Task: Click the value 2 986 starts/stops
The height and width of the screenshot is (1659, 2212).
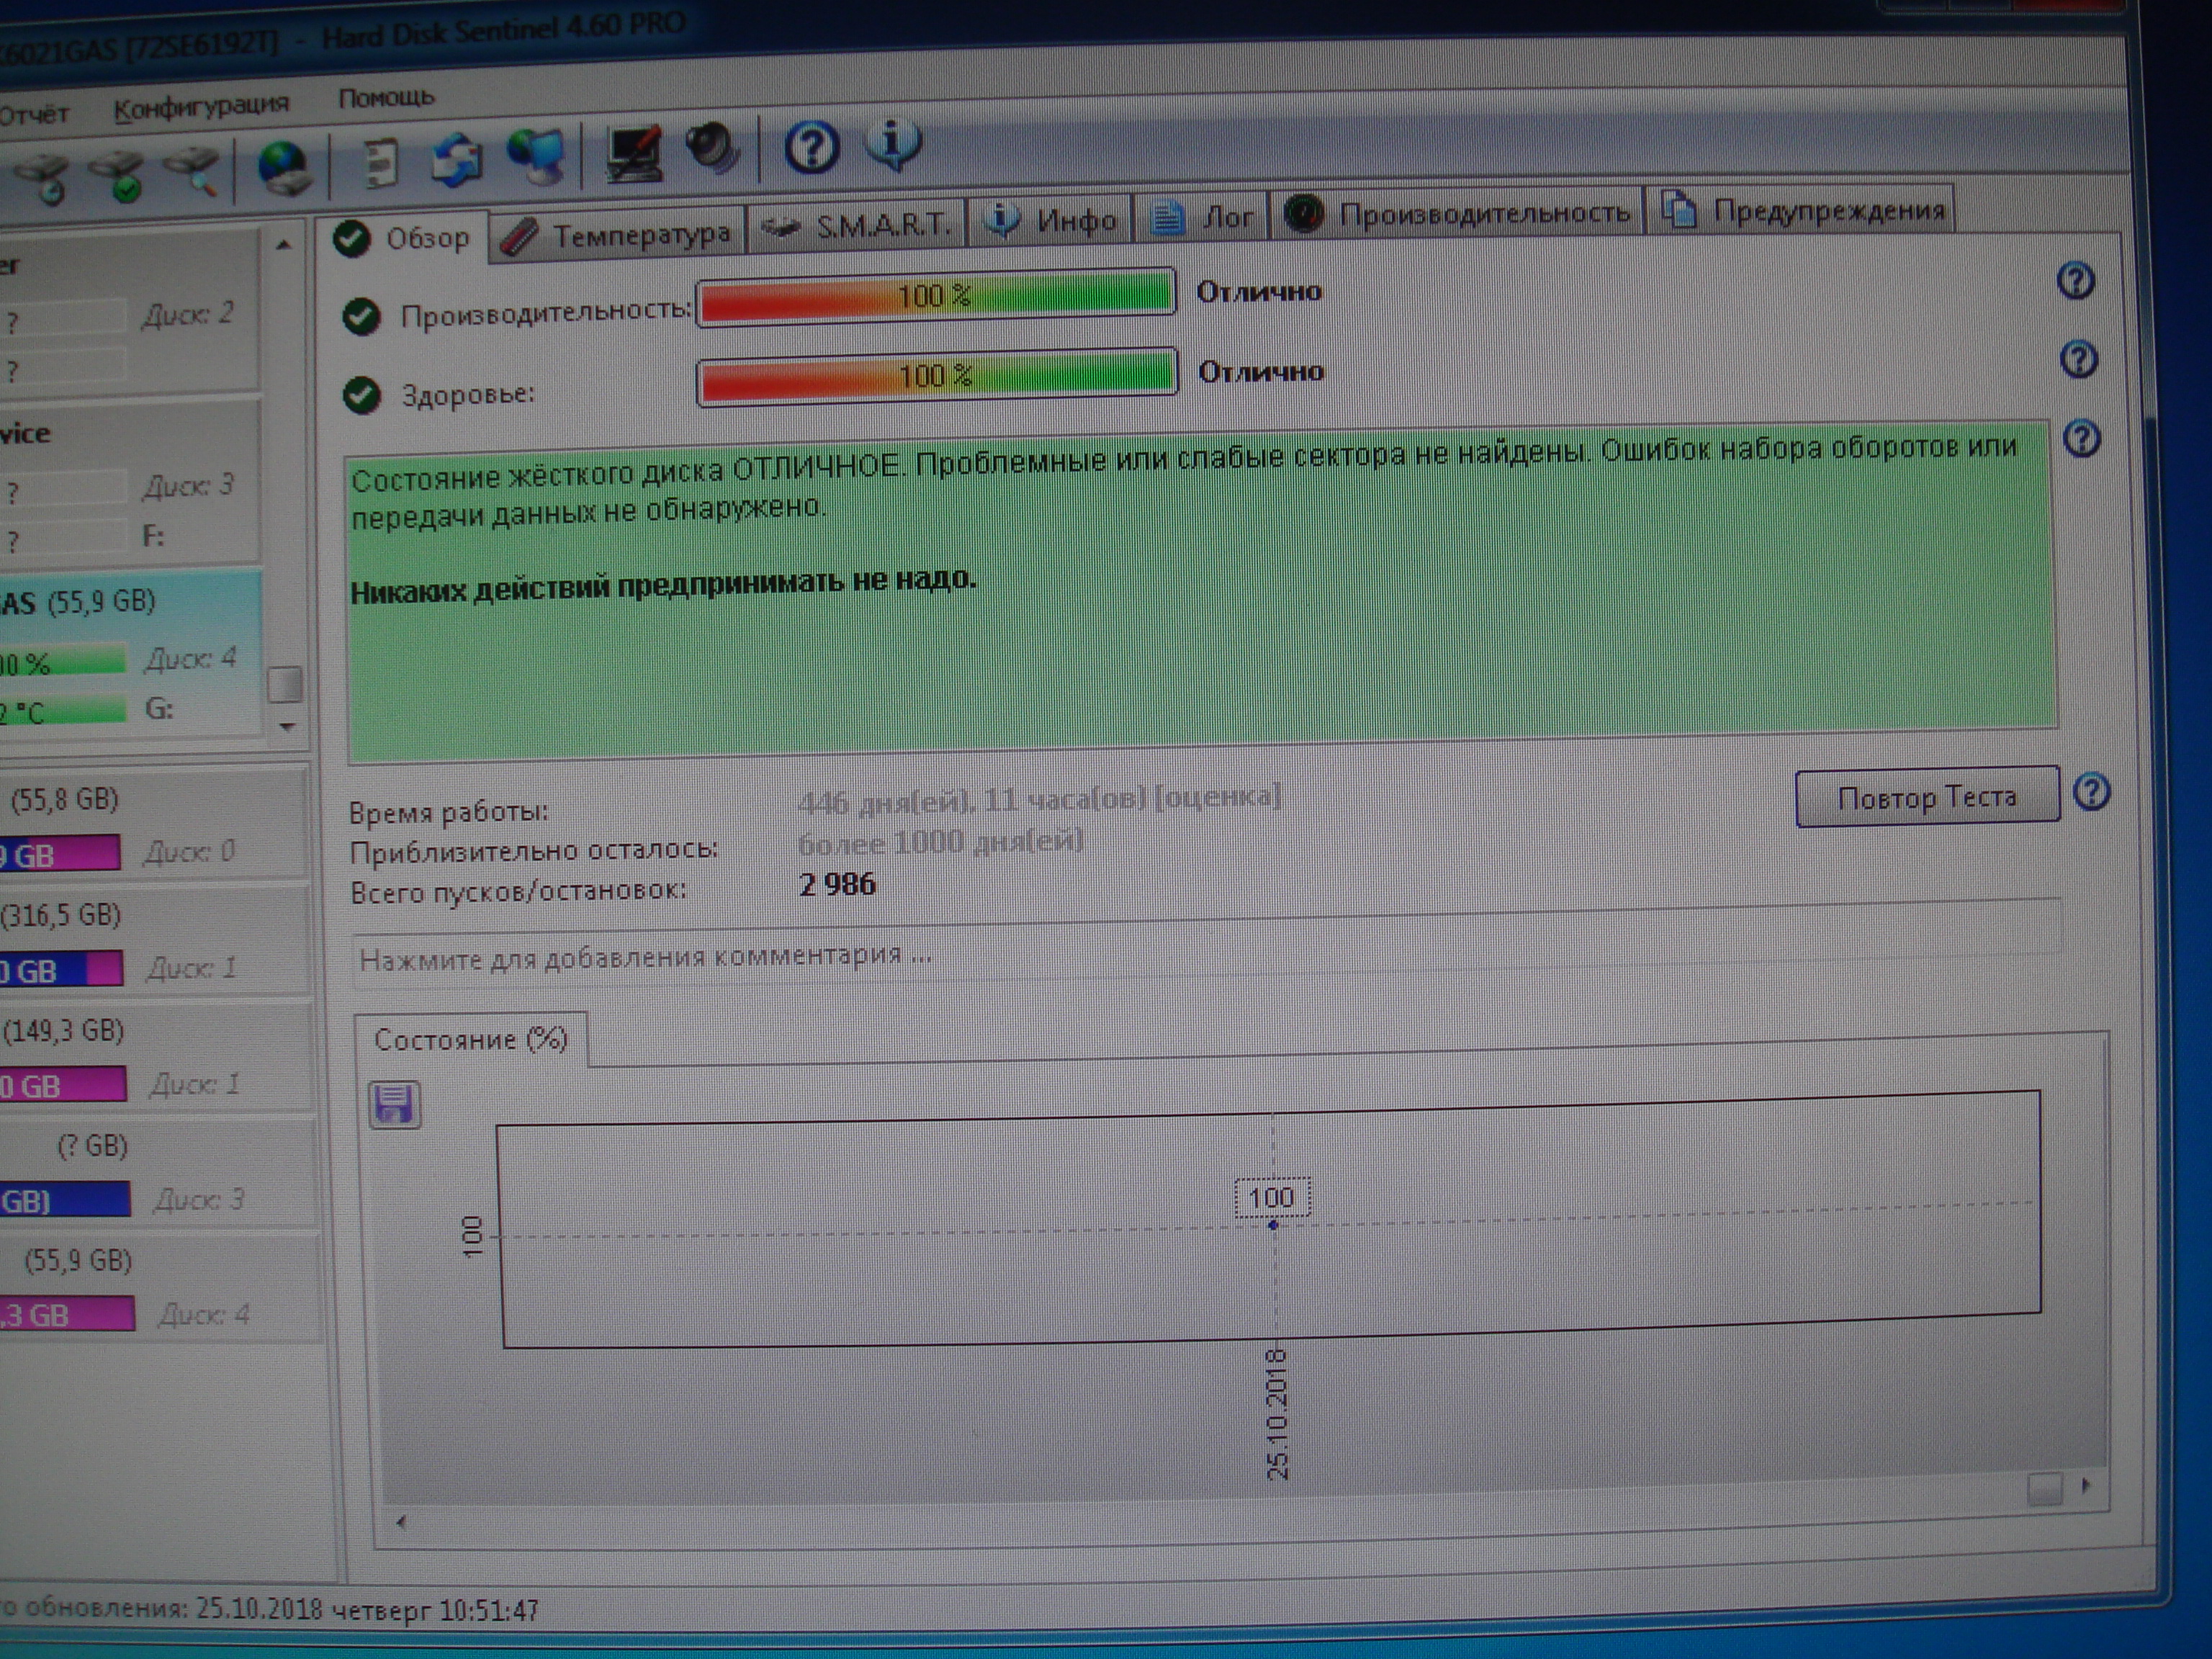Action: coord(837,885)
